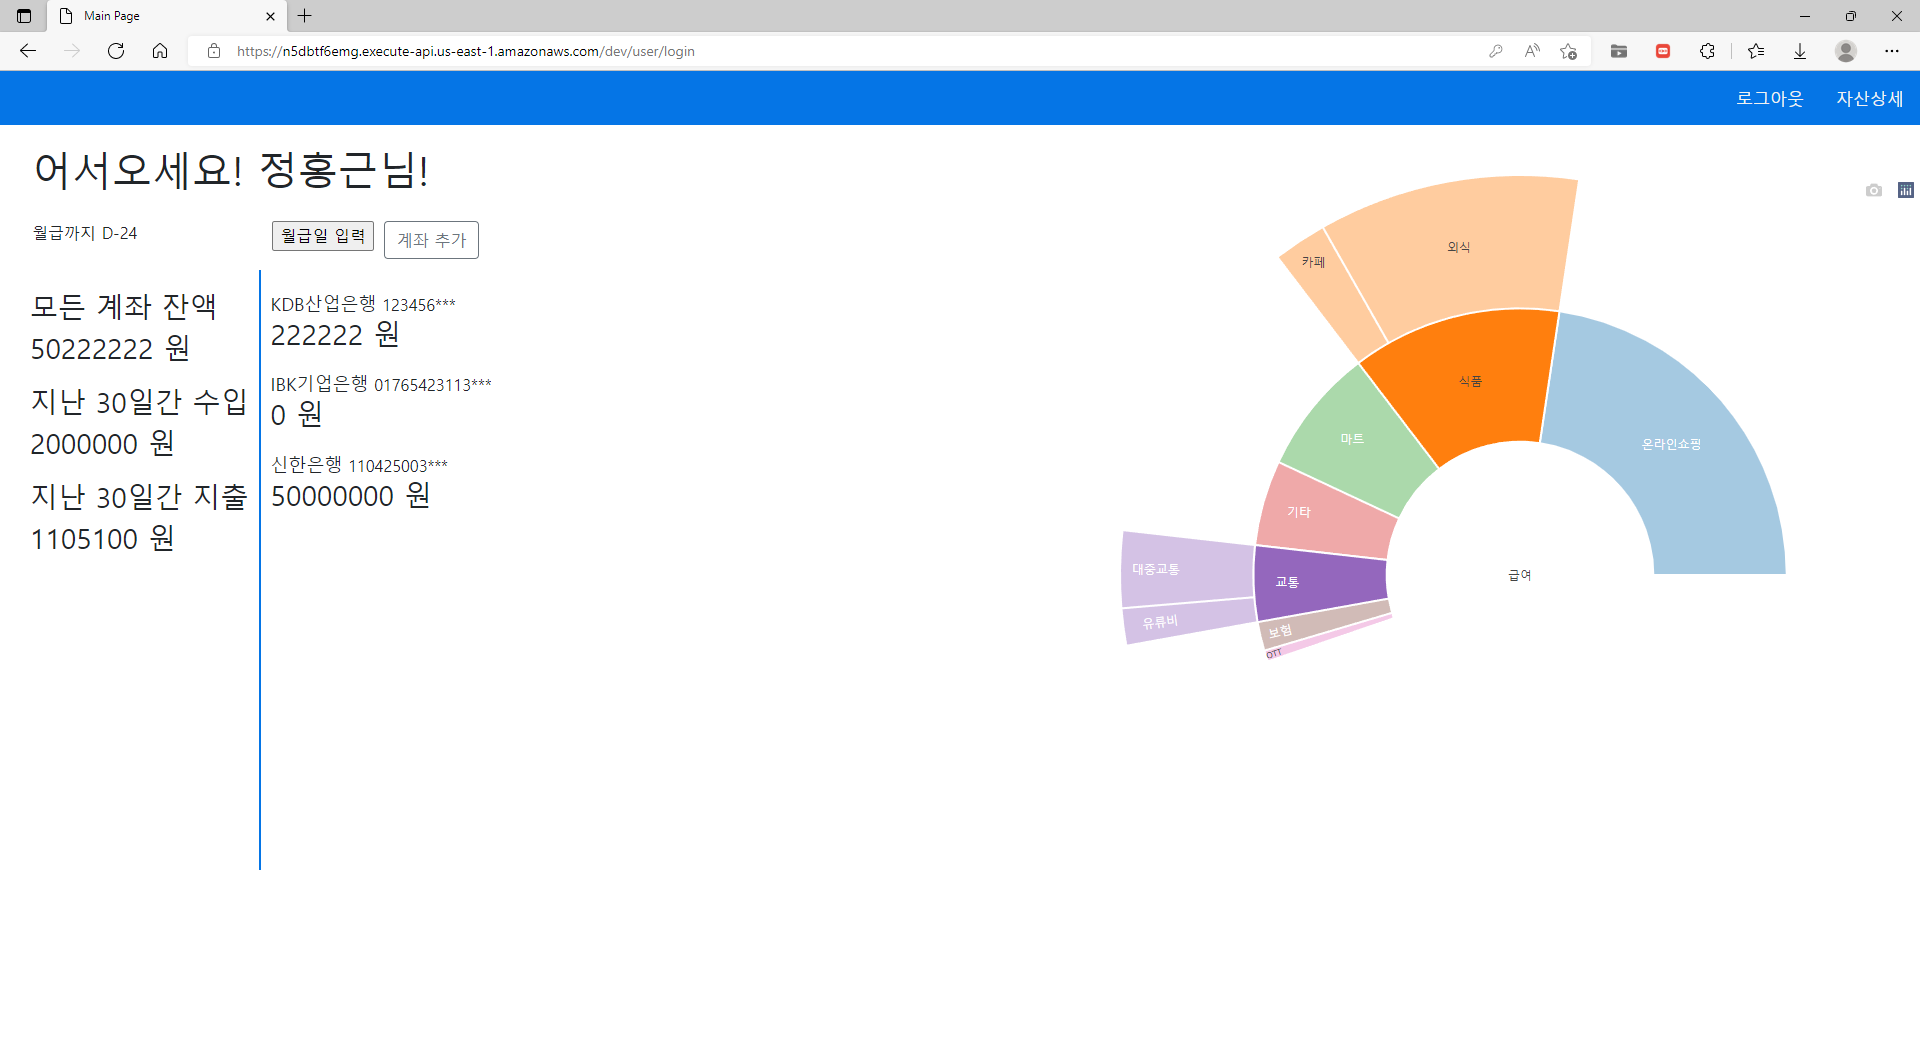Open the Extensions puzzle-piece icon

tap(1708, 51)
